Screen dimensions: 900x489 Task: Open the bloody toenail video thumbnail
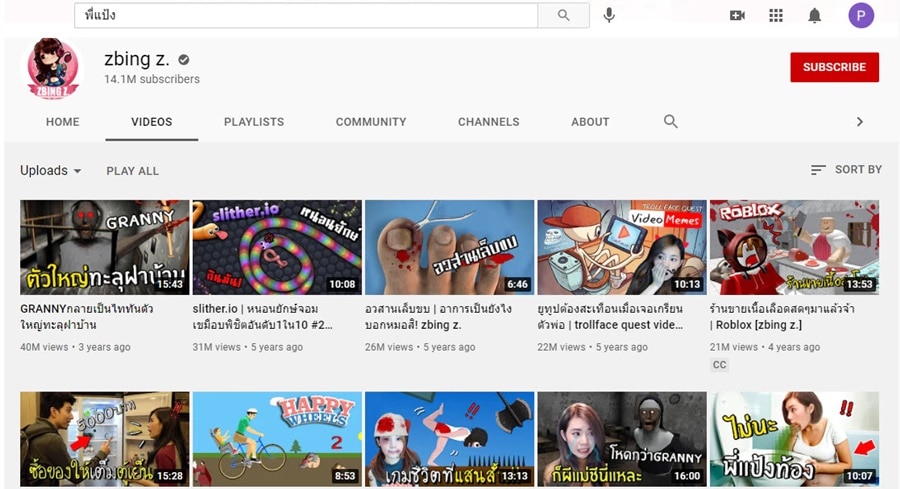coord(449,247)
